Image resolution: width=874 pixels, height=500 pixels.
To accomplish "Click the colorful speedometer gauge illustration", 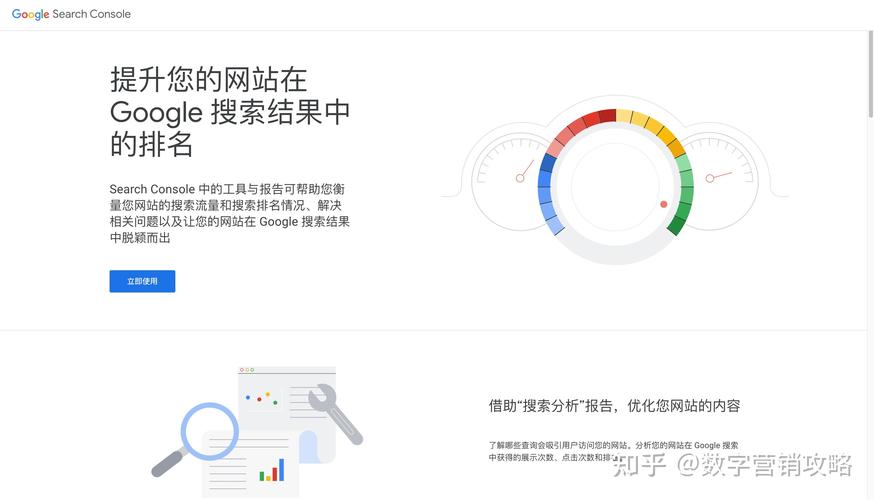I will 615,179.
